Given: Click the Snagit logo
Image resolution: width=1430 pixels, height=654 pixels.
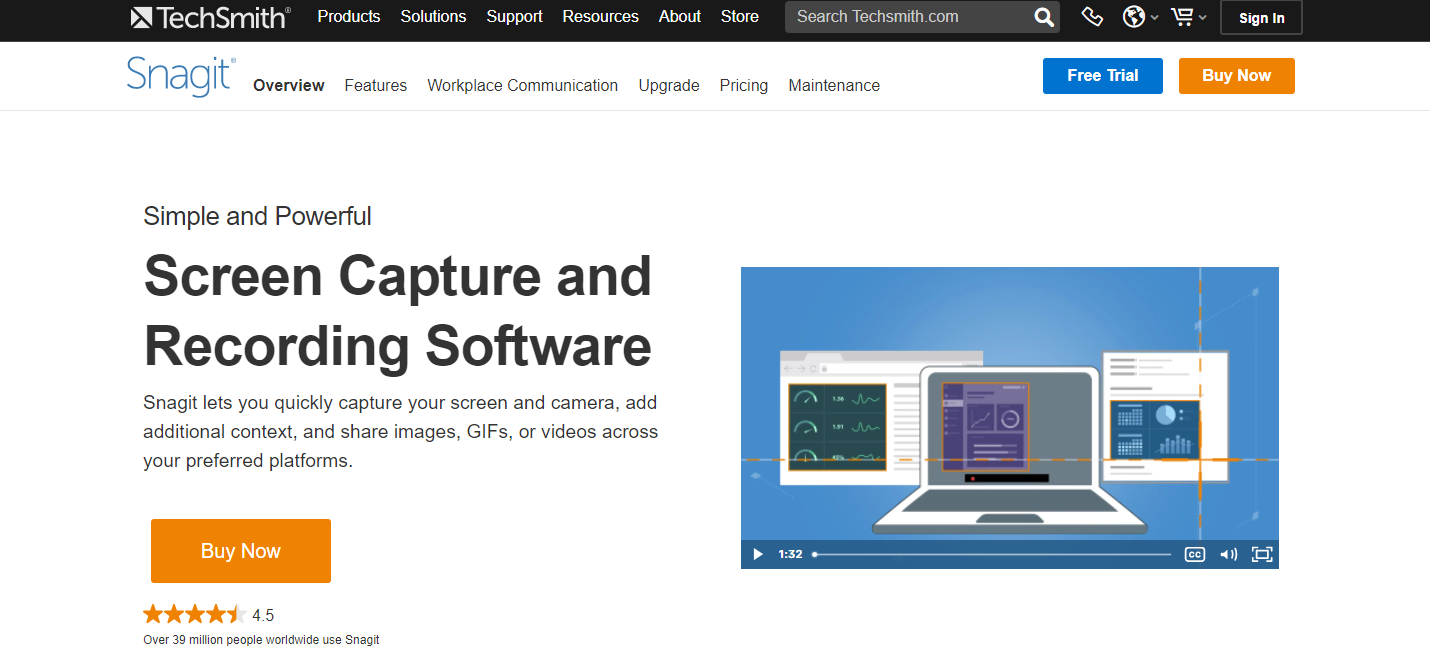Looking at the screenshot, I should (x=181, y=76).
